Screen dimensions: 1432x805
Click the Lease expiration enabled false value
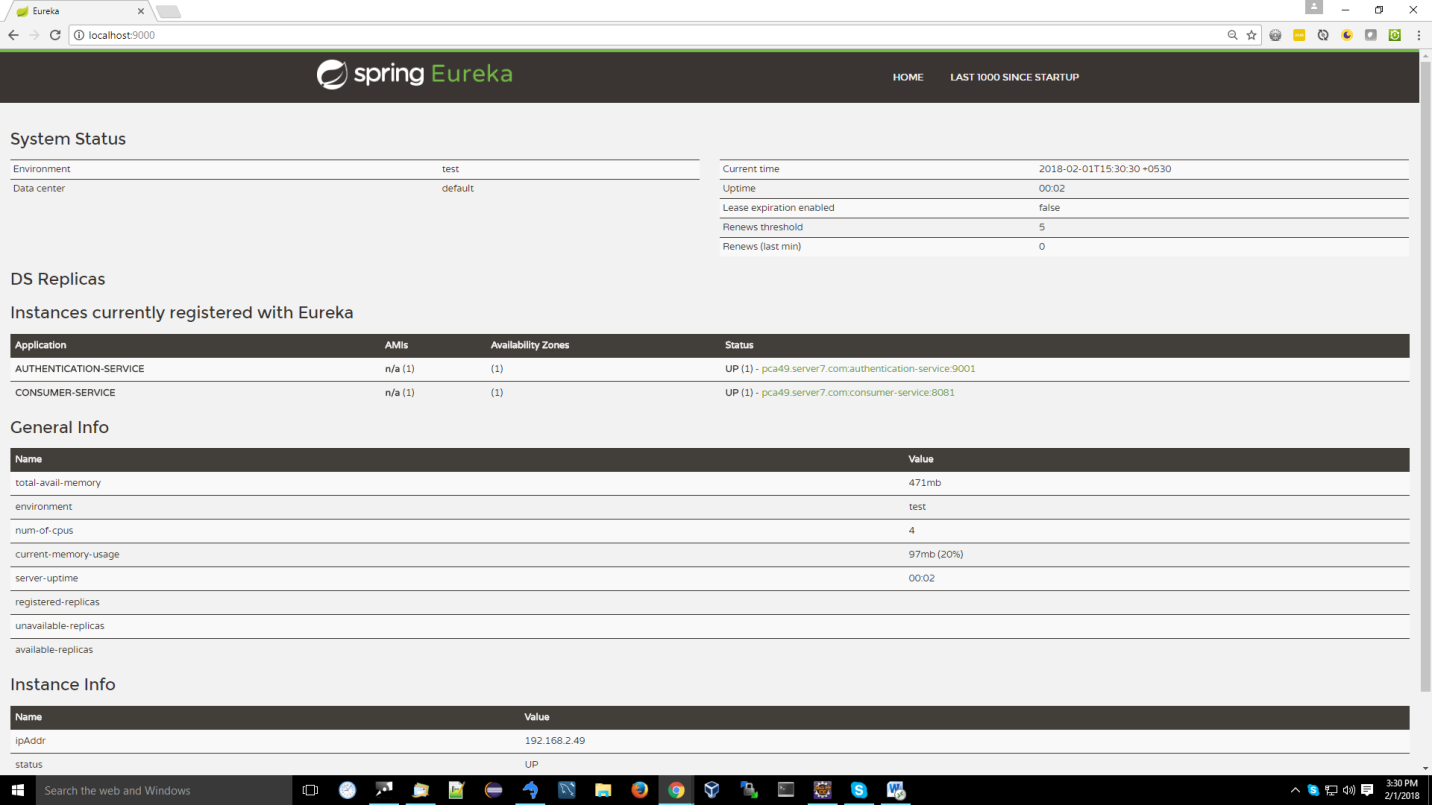(1049, 208)
